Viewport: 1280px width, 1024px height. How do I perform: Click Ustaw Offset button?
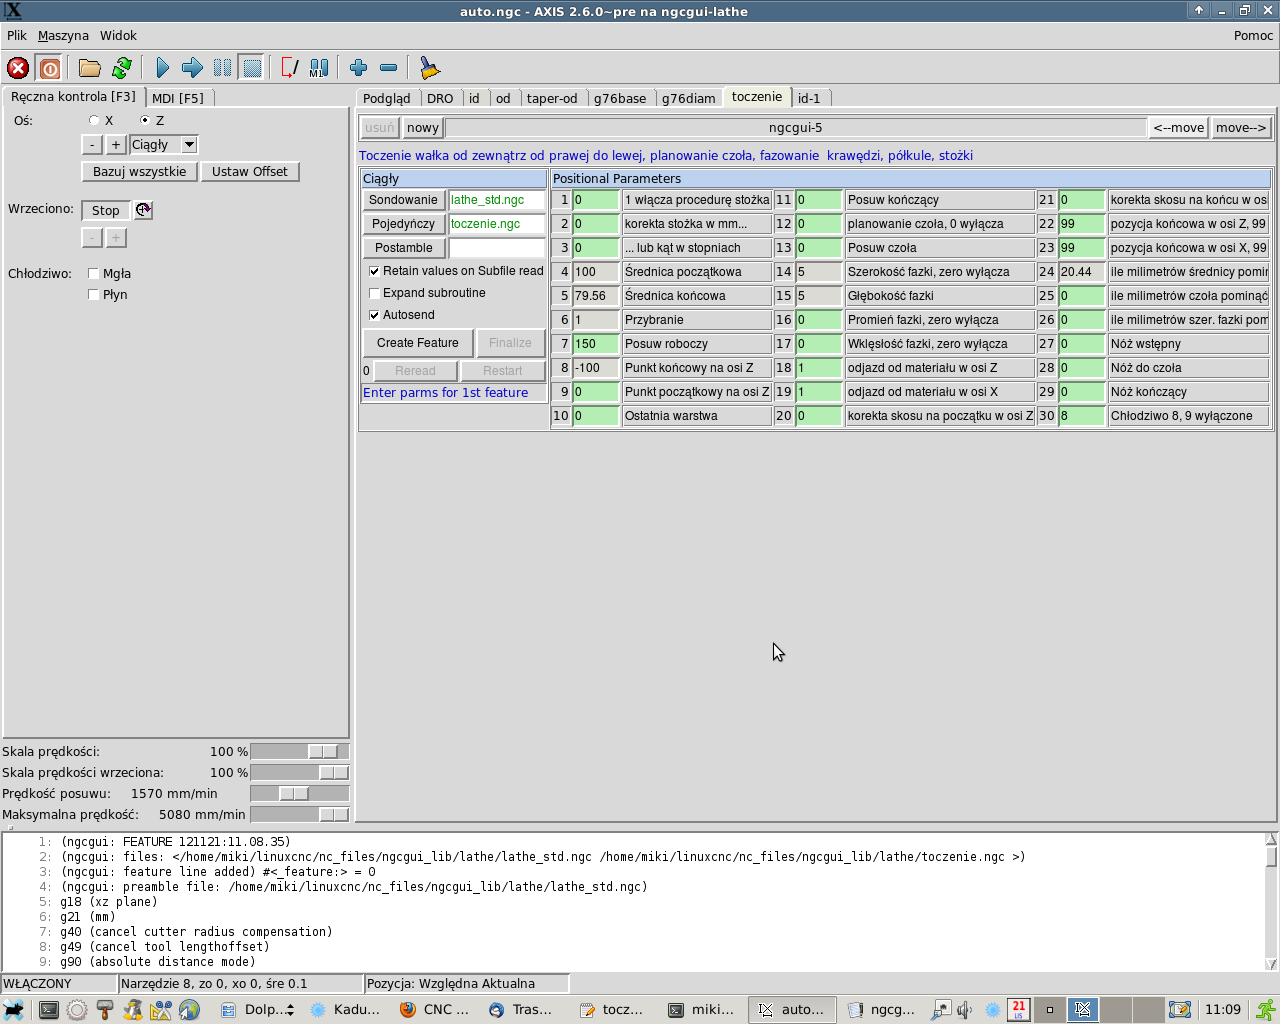coord(250,172)
